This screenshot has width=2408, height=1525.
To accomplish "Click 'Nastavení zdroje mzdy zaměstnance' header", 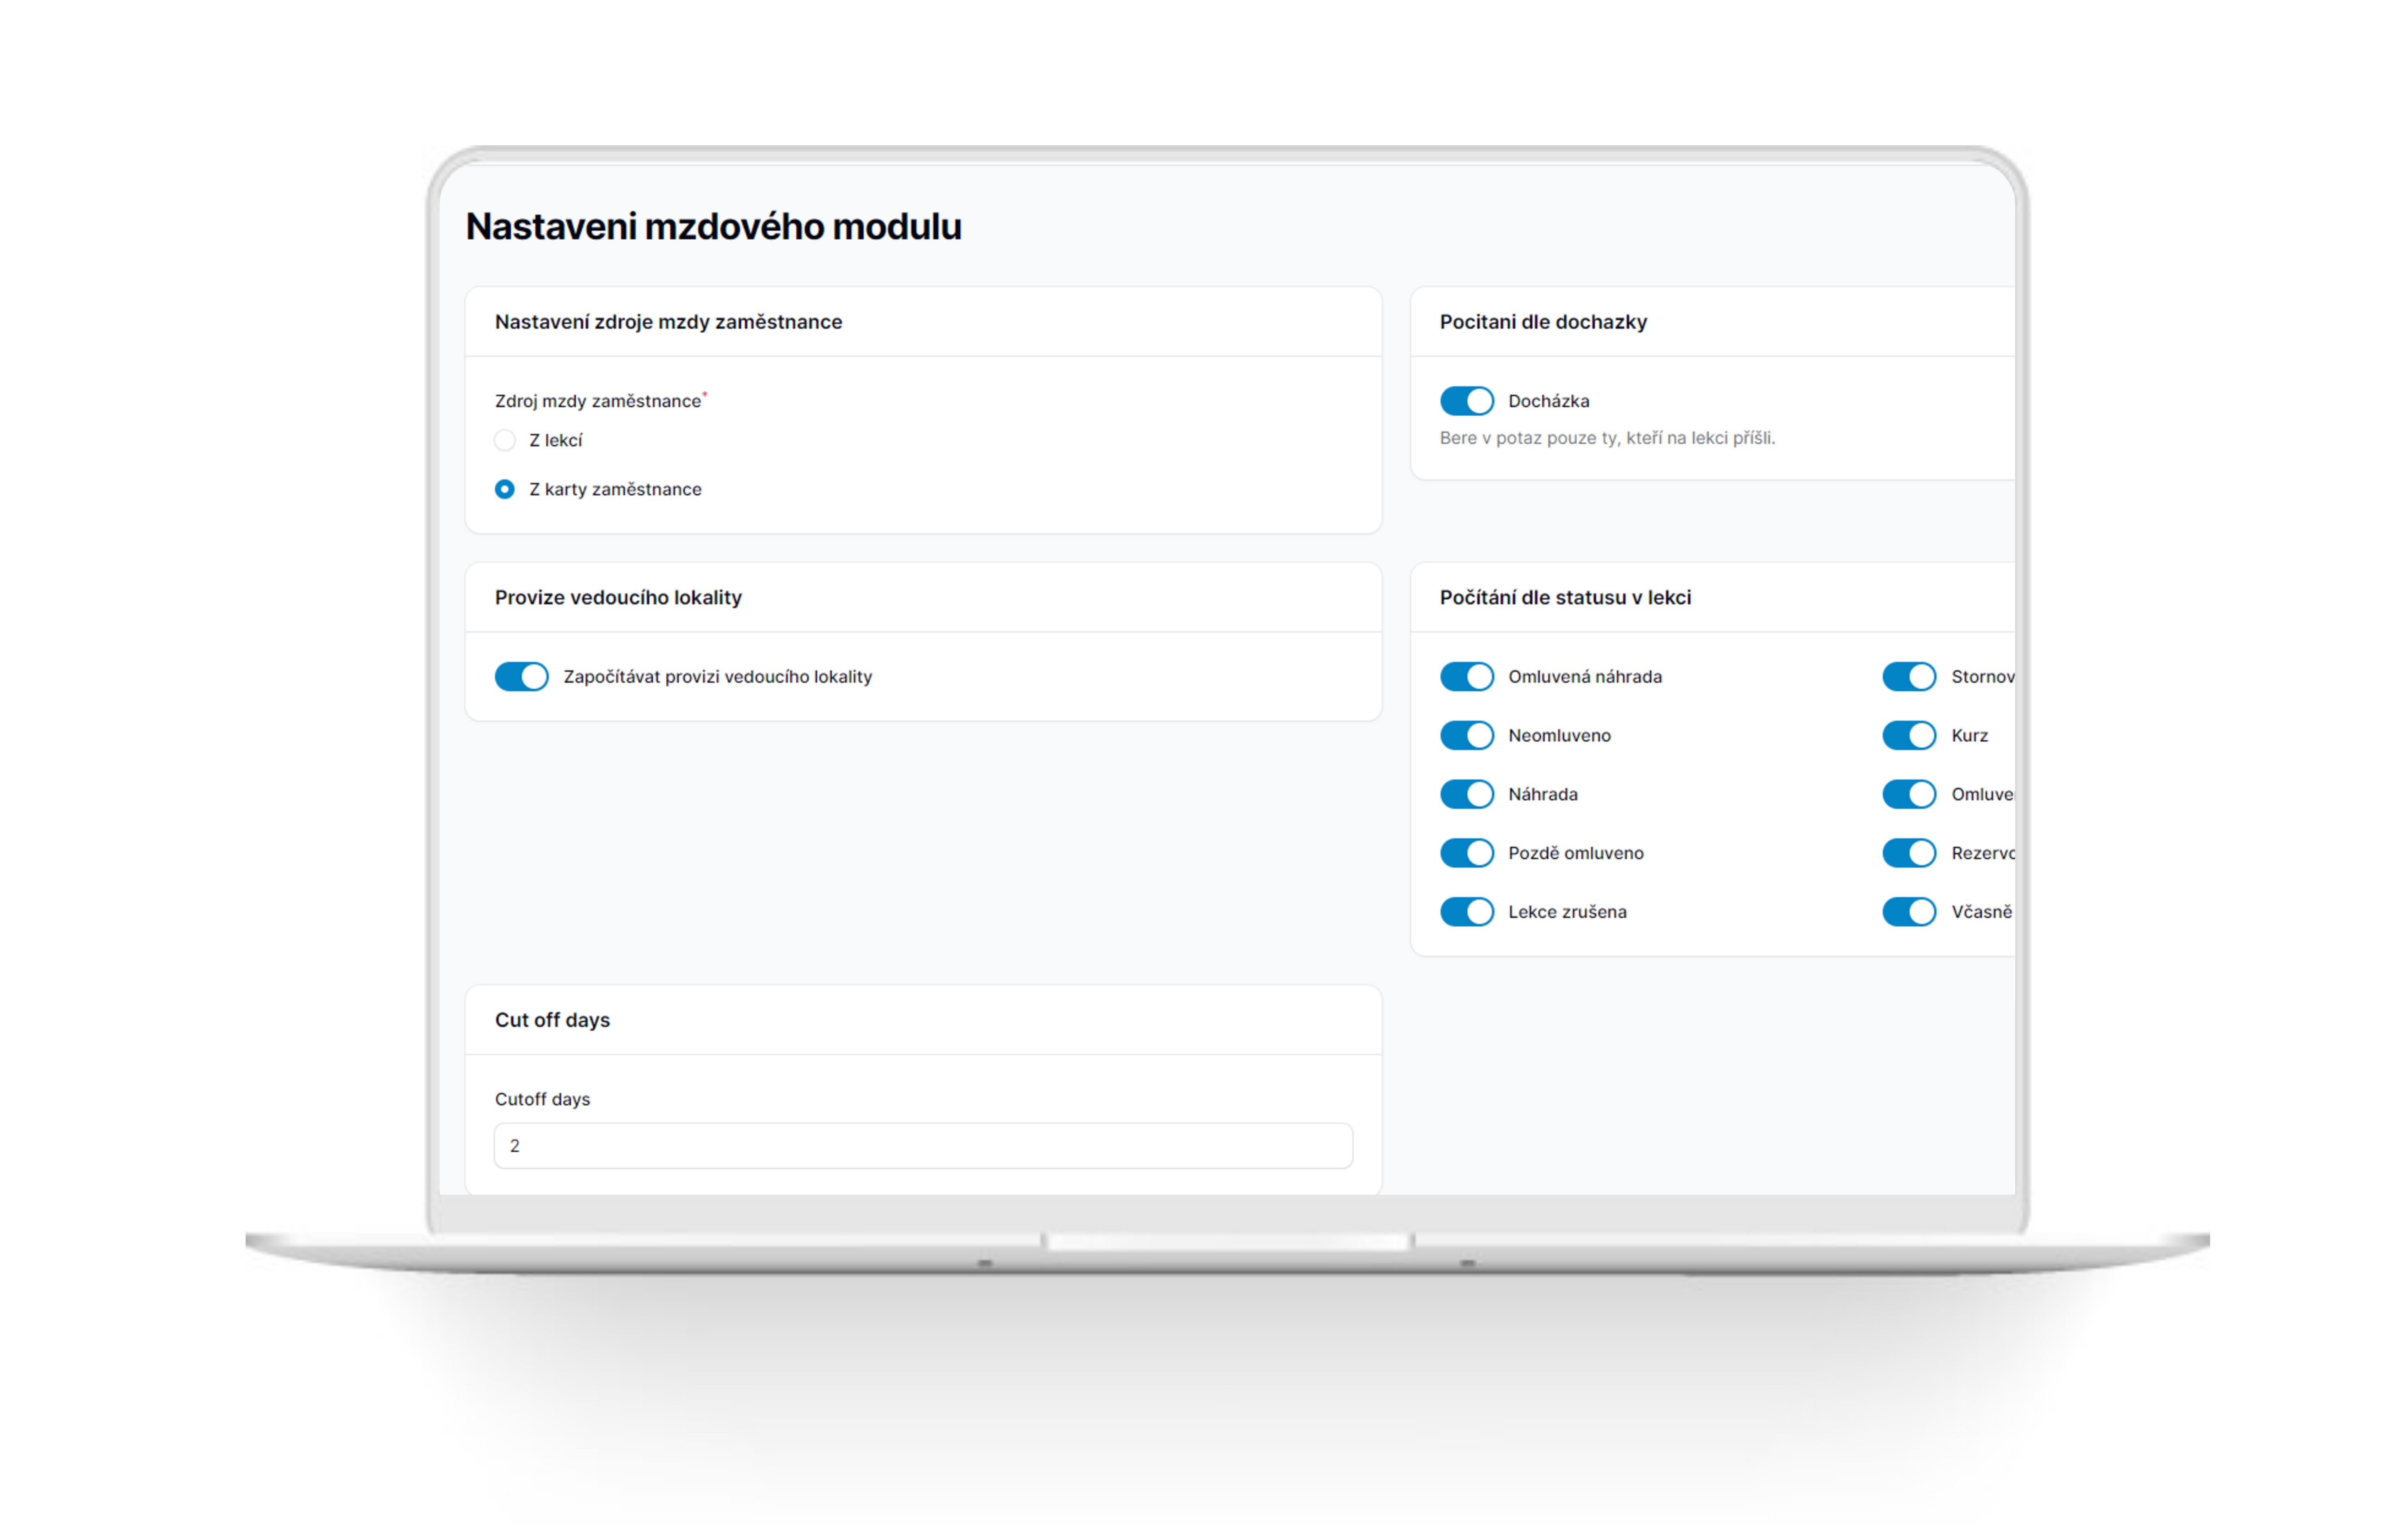I will (x=668, y=322).
